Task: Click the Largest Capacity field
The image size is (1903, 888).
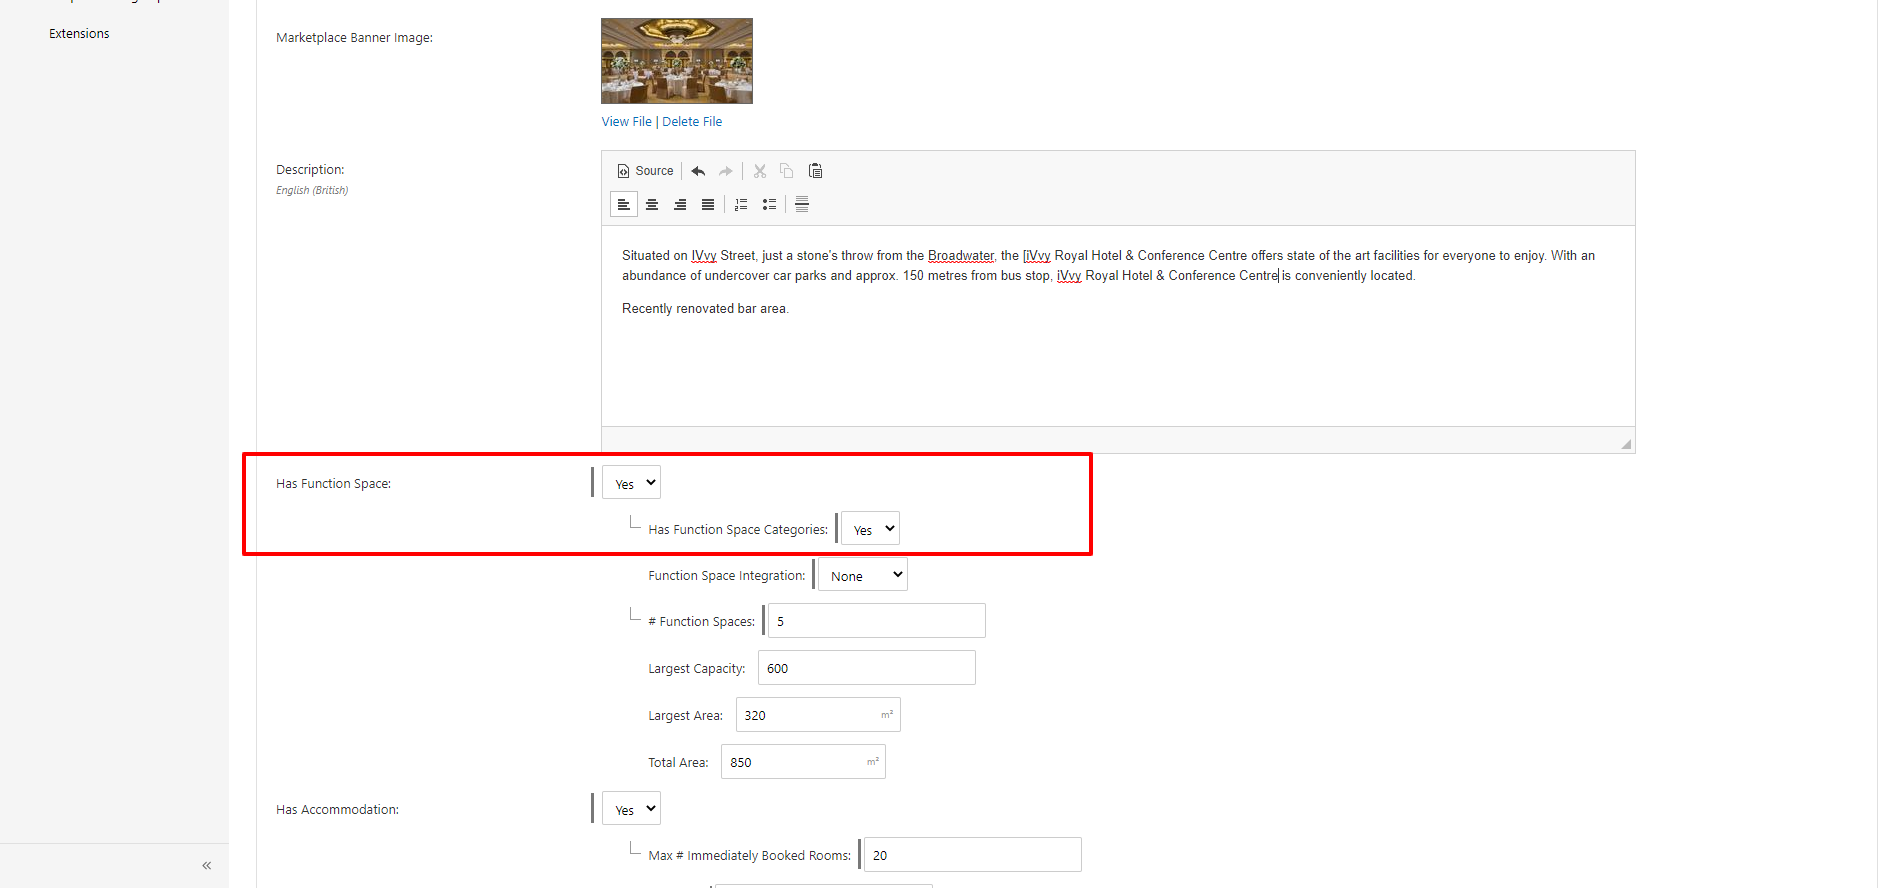Action: (867, 668)
